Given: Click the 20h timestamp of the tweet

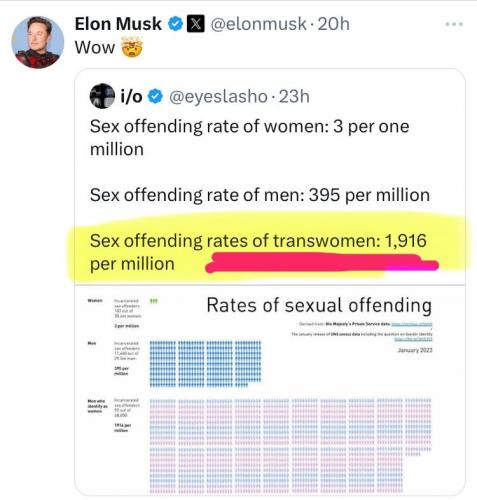Looking at the screenshot, I should click(333, 24).
